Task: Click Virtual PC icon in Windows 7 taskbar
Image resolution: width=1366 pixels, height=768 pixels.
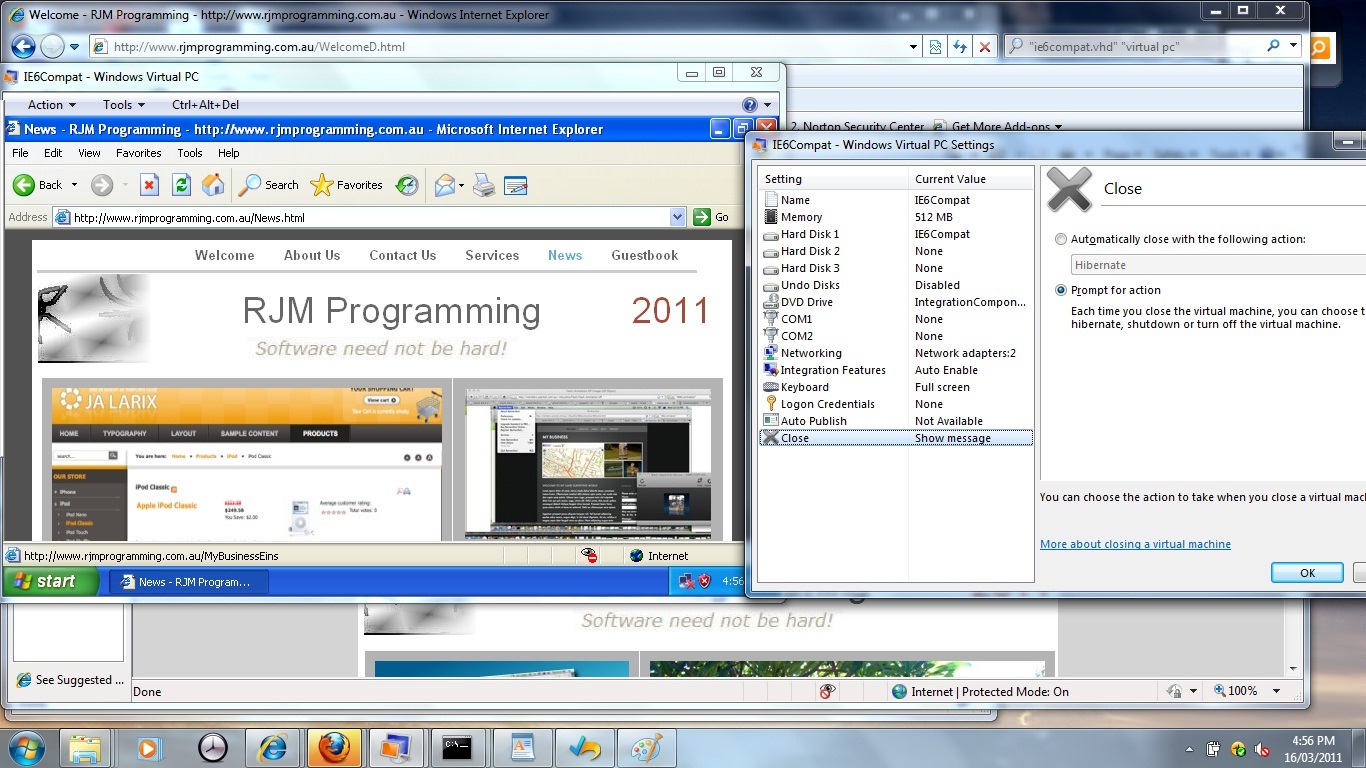Action: 395,747
